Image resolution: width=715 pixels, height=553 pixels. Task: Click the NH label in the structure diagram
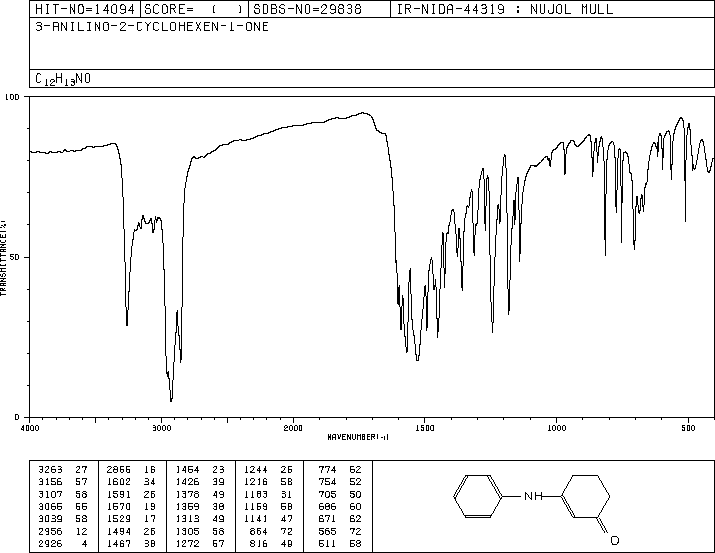pyautogui.click(x=534, y=496)
